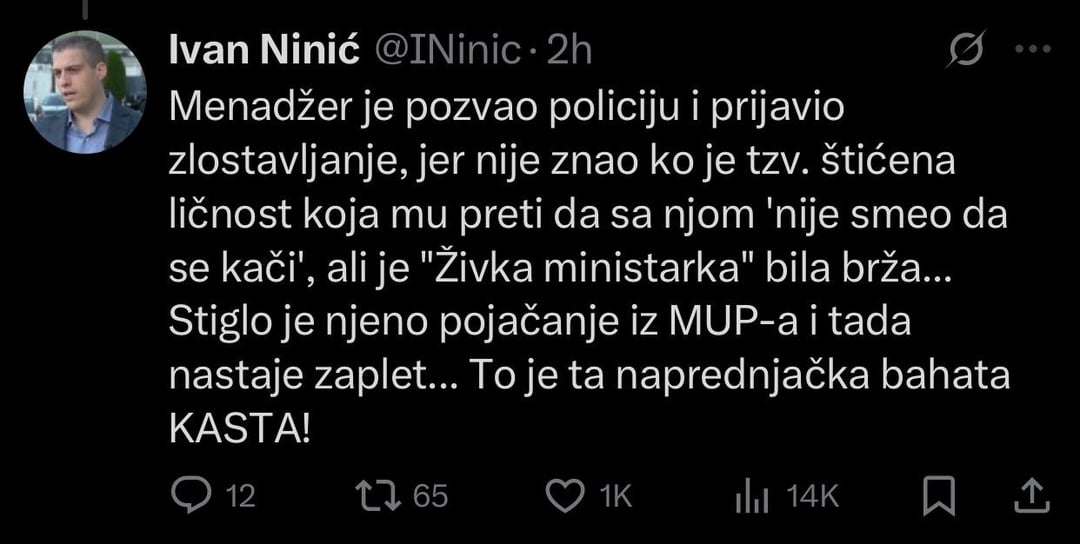Bookmark this tweet
The image size is (1080, 544).
[x=938, y=495]
